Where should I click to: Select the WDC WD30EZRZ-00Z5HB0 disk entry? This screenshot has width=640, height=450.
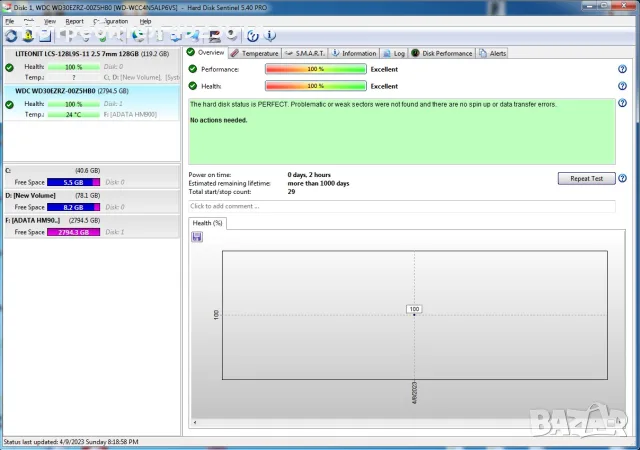pyautogui.click(x=92, y=102)
